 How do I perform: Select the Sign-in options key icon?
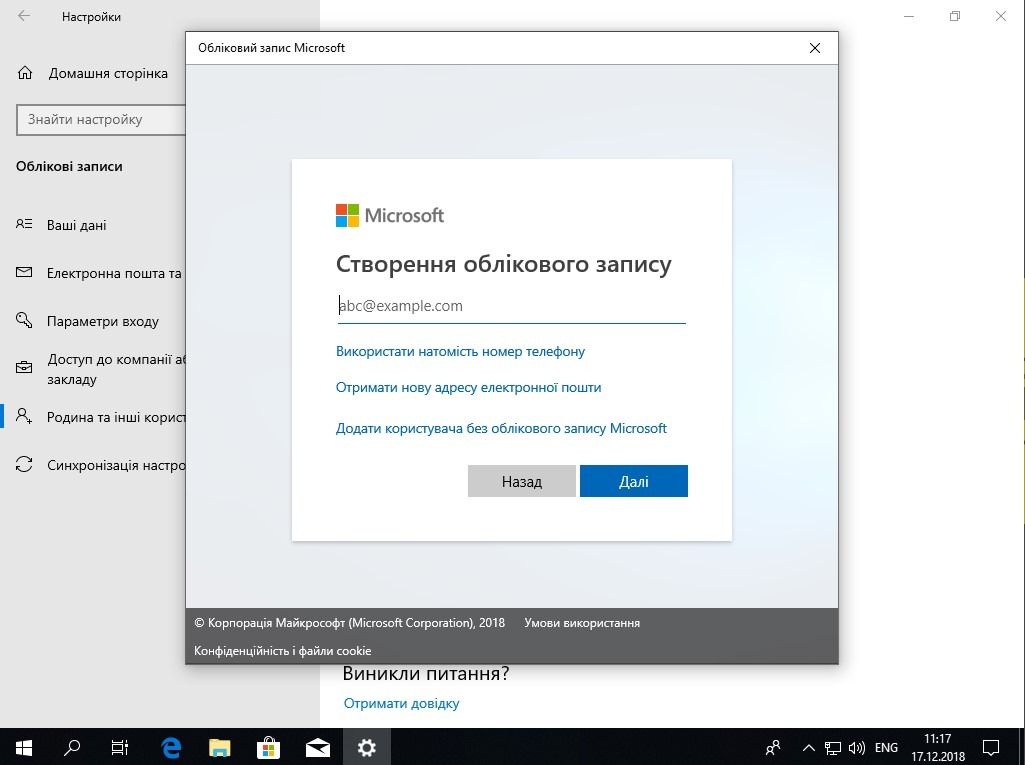pyautogui.click(x=24, y=320)
